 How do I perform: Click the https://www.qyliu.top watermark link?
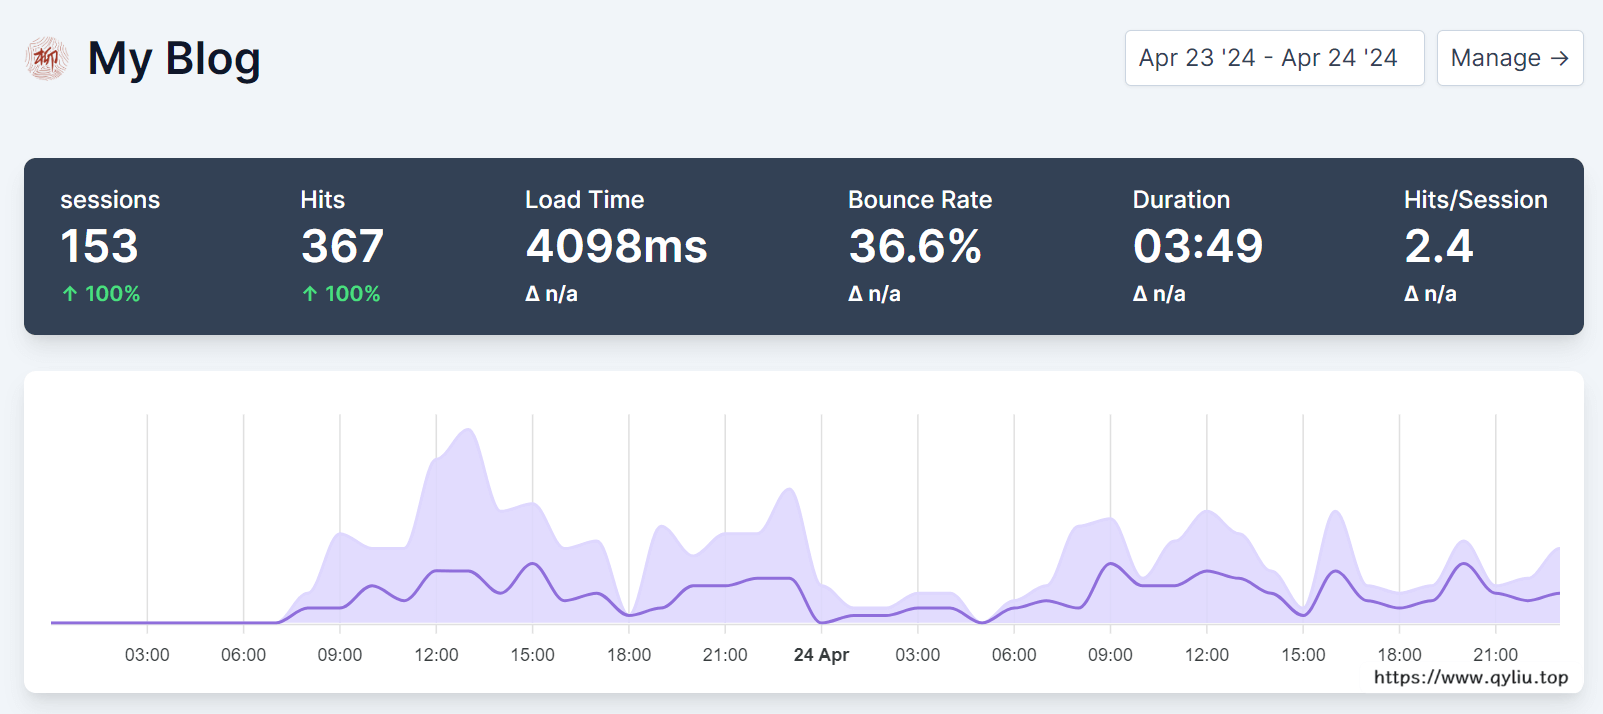[x=1470, y=677]
